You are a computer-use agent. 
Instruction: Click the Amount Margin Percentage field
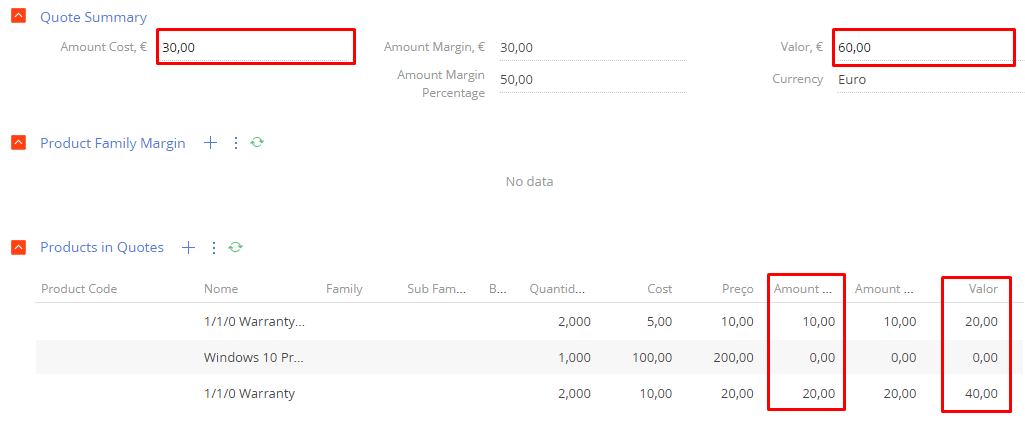[592, 80]
